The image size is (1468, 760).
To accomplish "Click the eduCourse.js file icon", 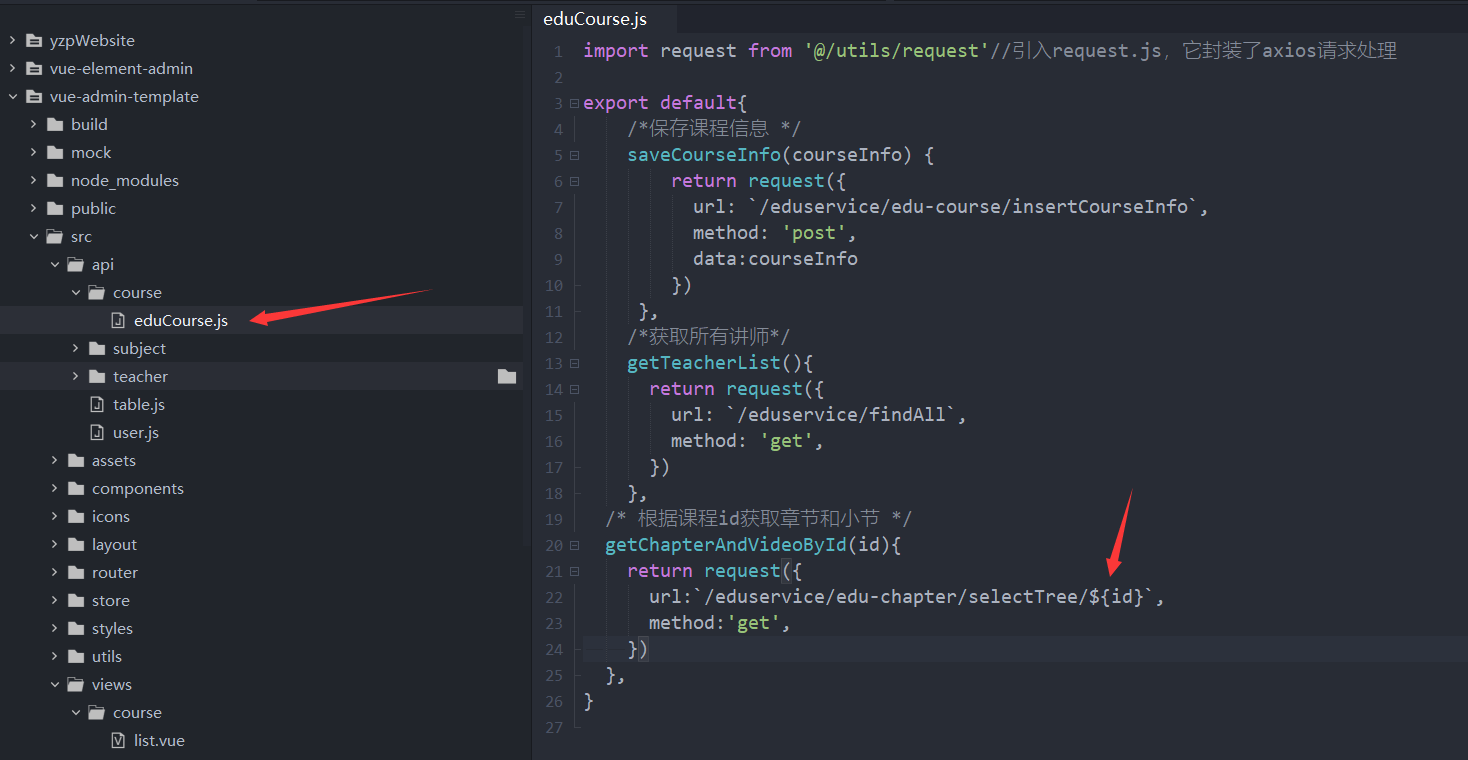I will coord(118,321).
